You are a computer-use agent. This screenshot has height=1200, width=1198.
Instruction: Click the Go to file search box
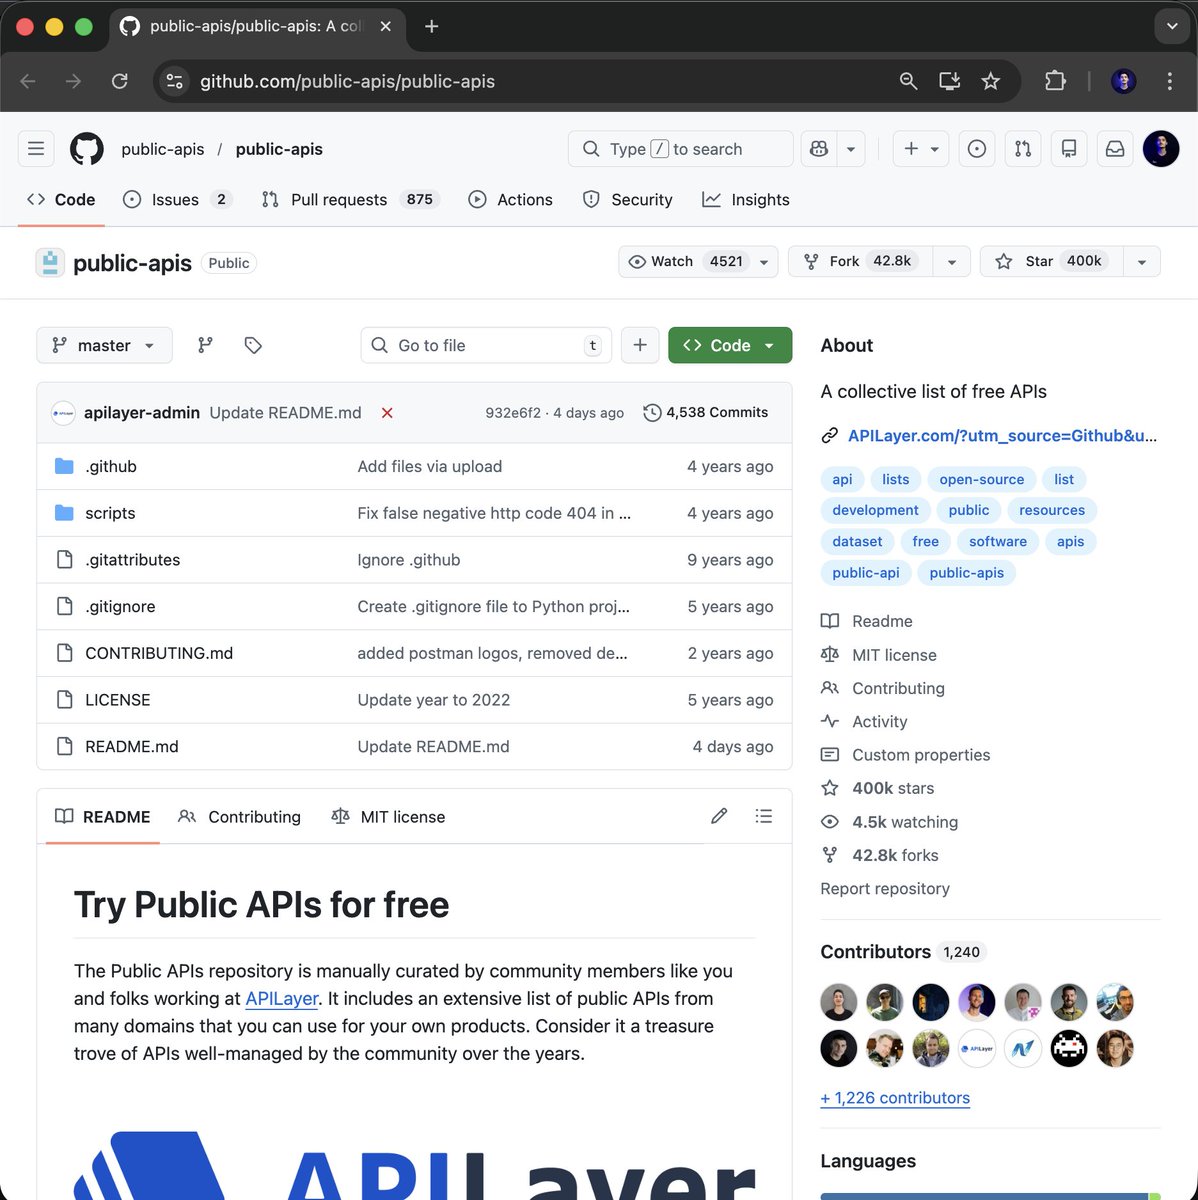486,345
